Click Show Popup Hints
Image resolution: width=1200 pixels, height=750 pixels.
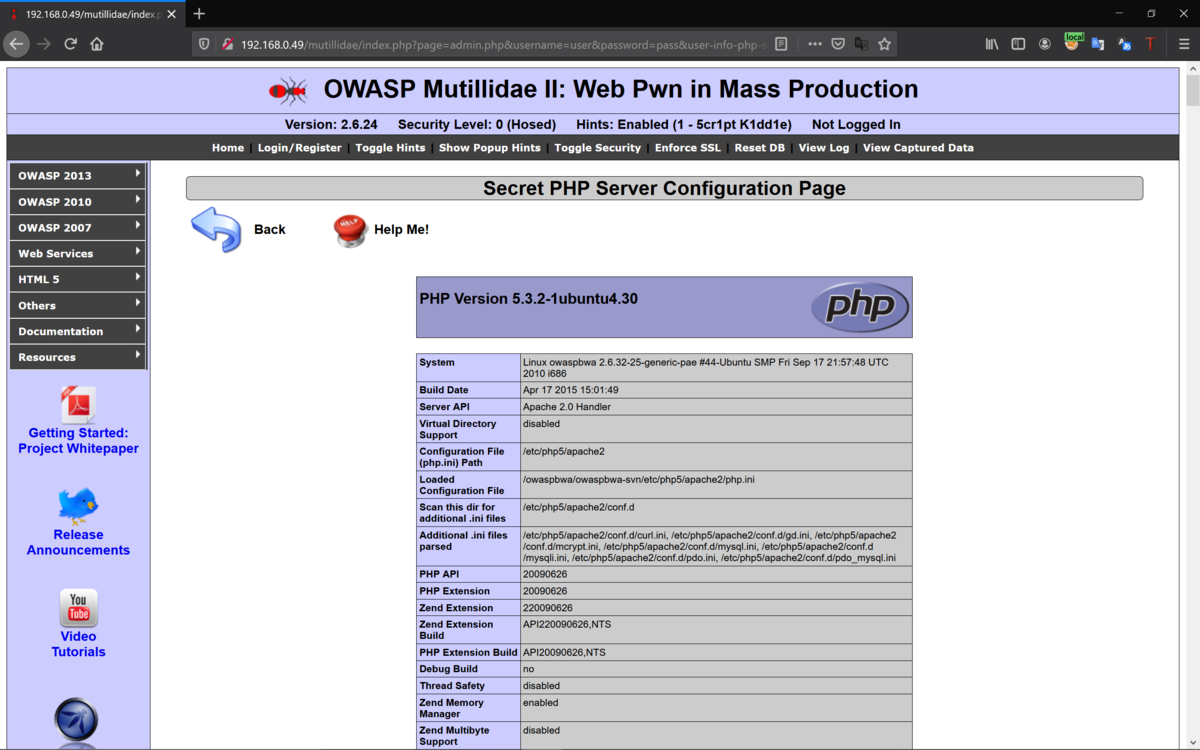pyautogui.click(x=490, y=148)
